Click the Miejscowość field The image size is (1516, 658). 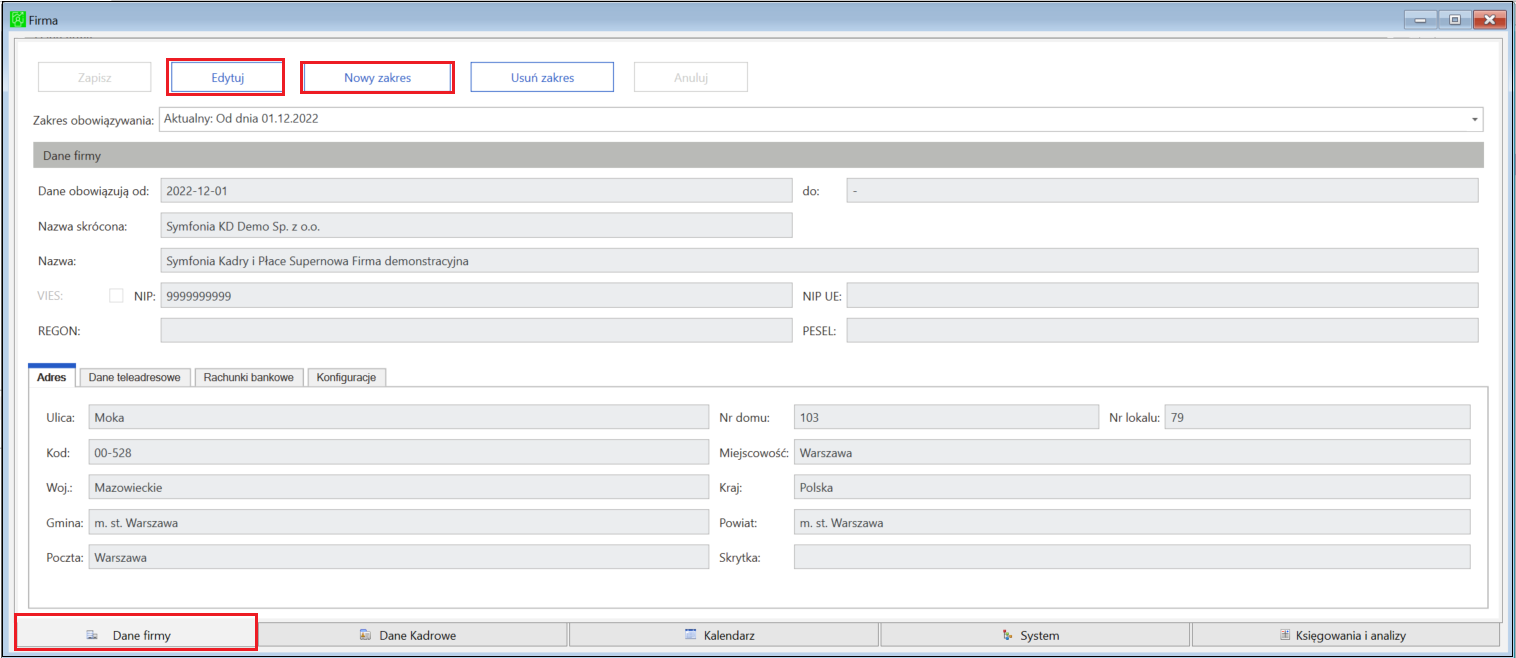[1131, 453]
